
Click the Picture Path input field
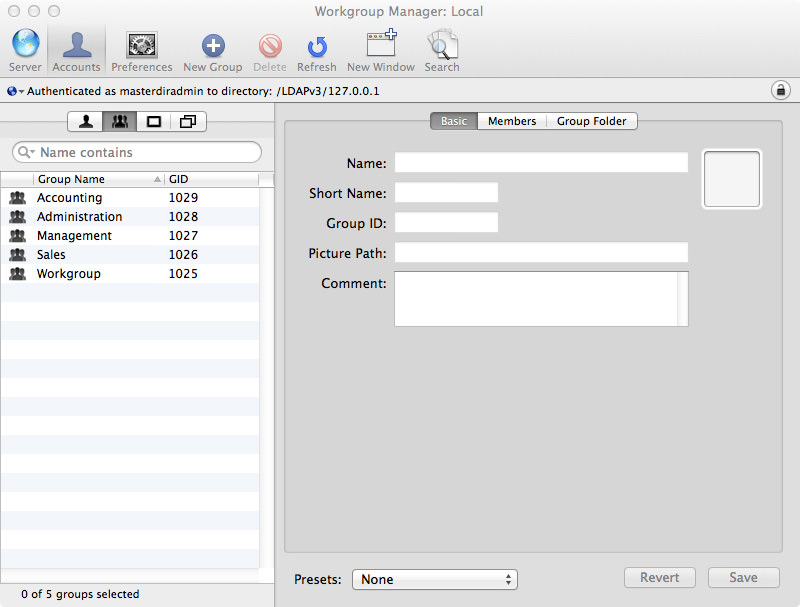pos(541,252)
